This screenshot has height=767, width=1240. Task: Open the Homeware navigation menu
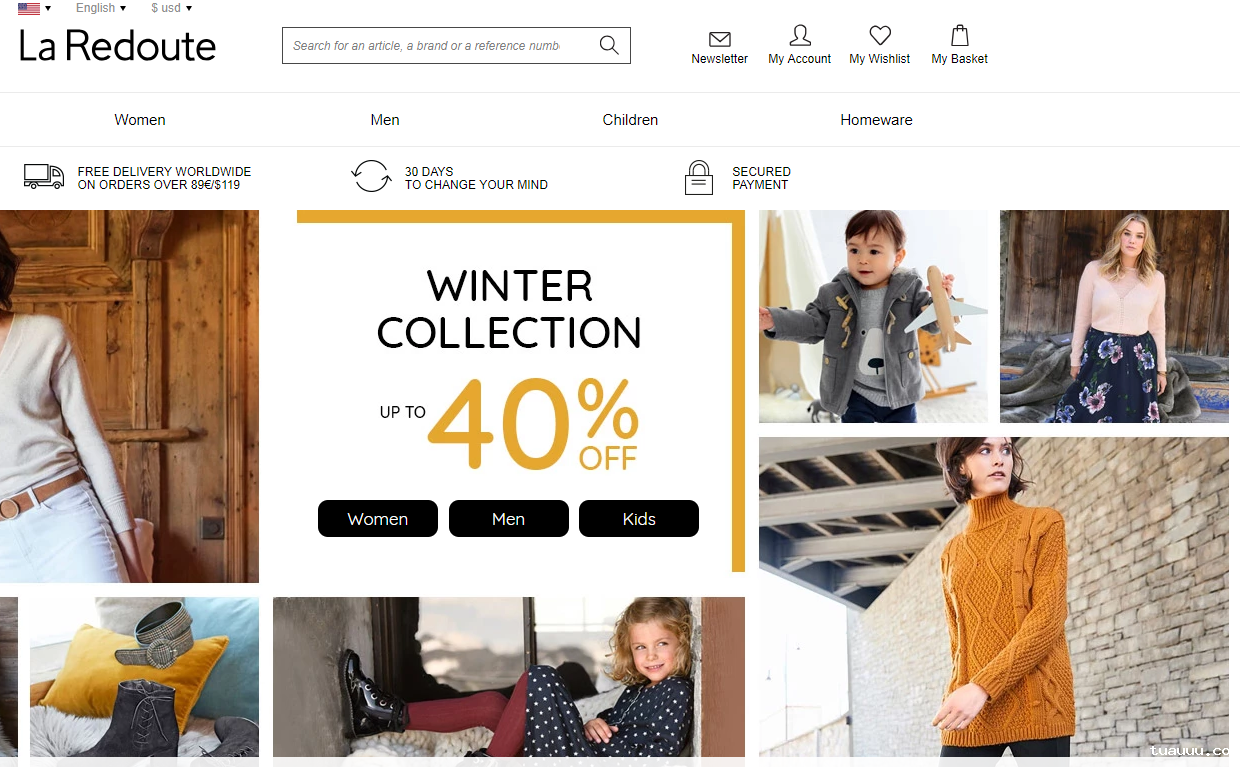[x=876, y=120]
